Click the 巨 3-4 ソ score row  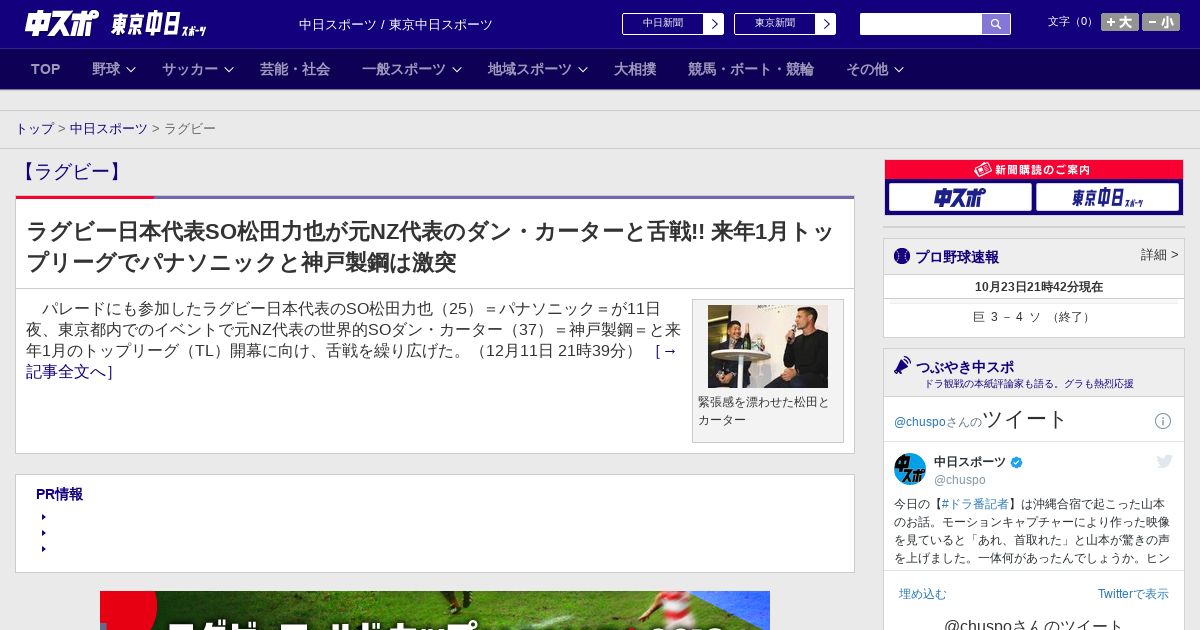point(1033,317)
